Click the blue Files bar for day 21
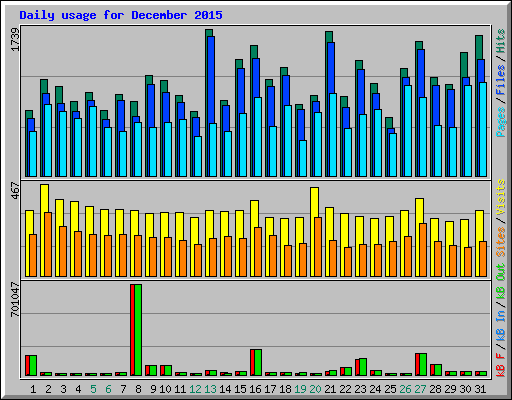The height and width of the screenshot is (400, 512). click(x=331, y=68)
